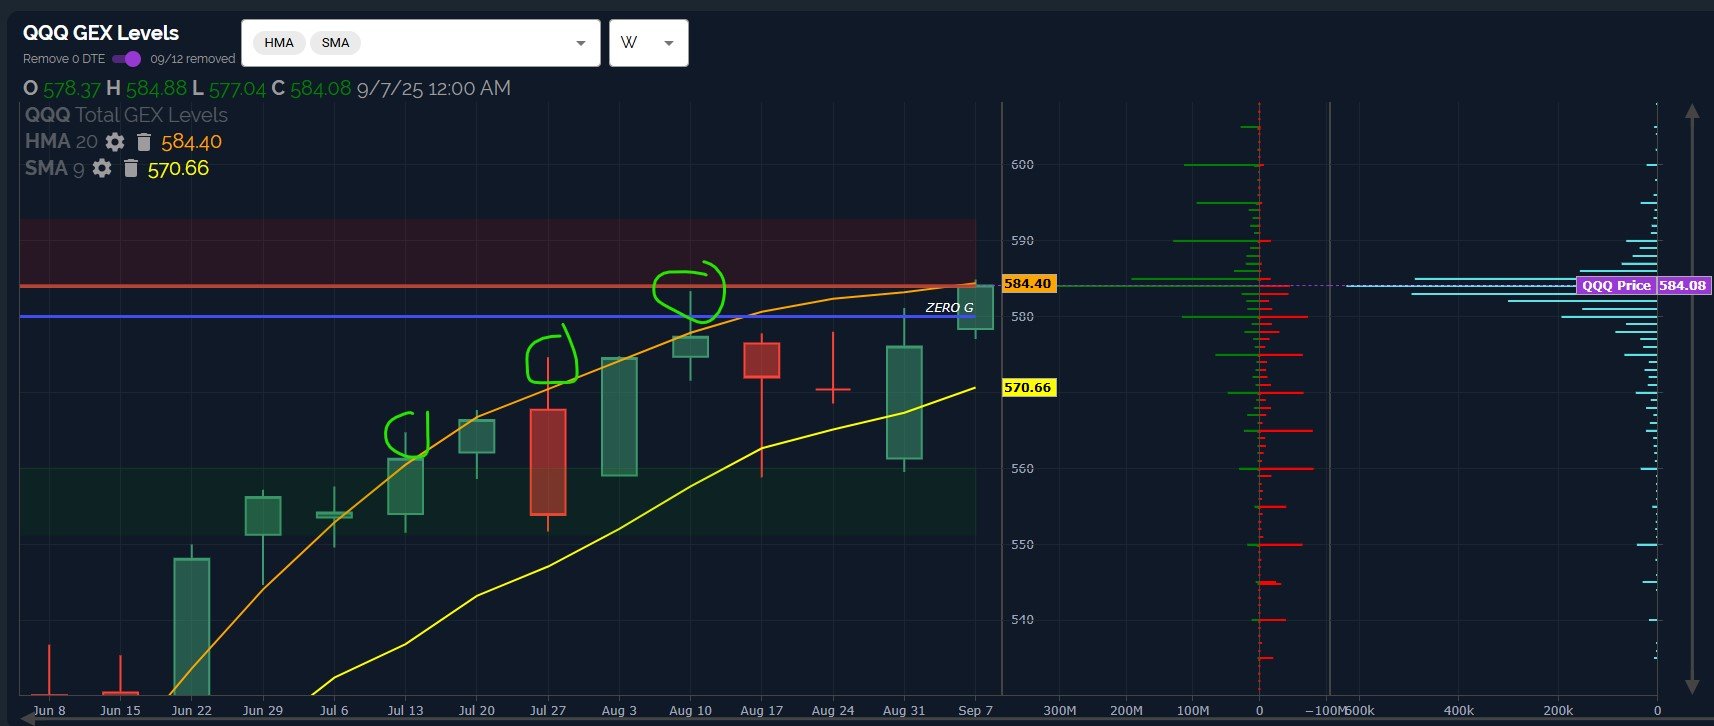Click the ZERO G line label
Image resolution: width=1714 pixels, height=726 pixels.
coord(949,307)
